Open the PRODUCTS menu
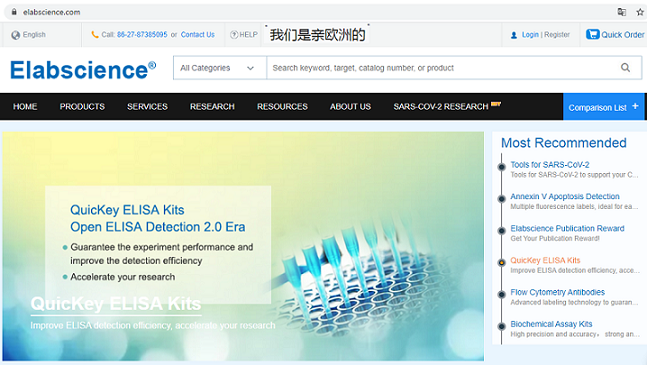This screenshot has width=647, height=365. coord(82,106)
